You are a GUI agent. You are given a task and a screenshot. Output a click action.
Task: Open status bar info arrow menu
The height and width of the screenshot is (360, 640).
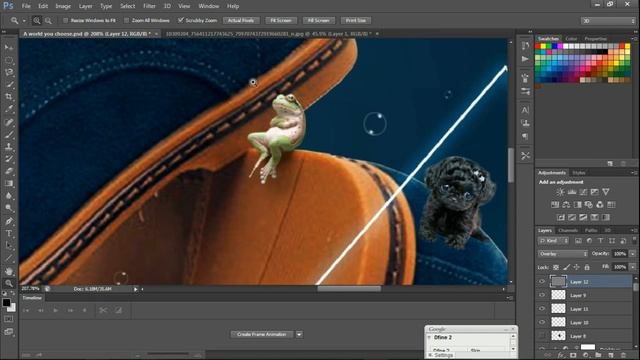[136, 289]
